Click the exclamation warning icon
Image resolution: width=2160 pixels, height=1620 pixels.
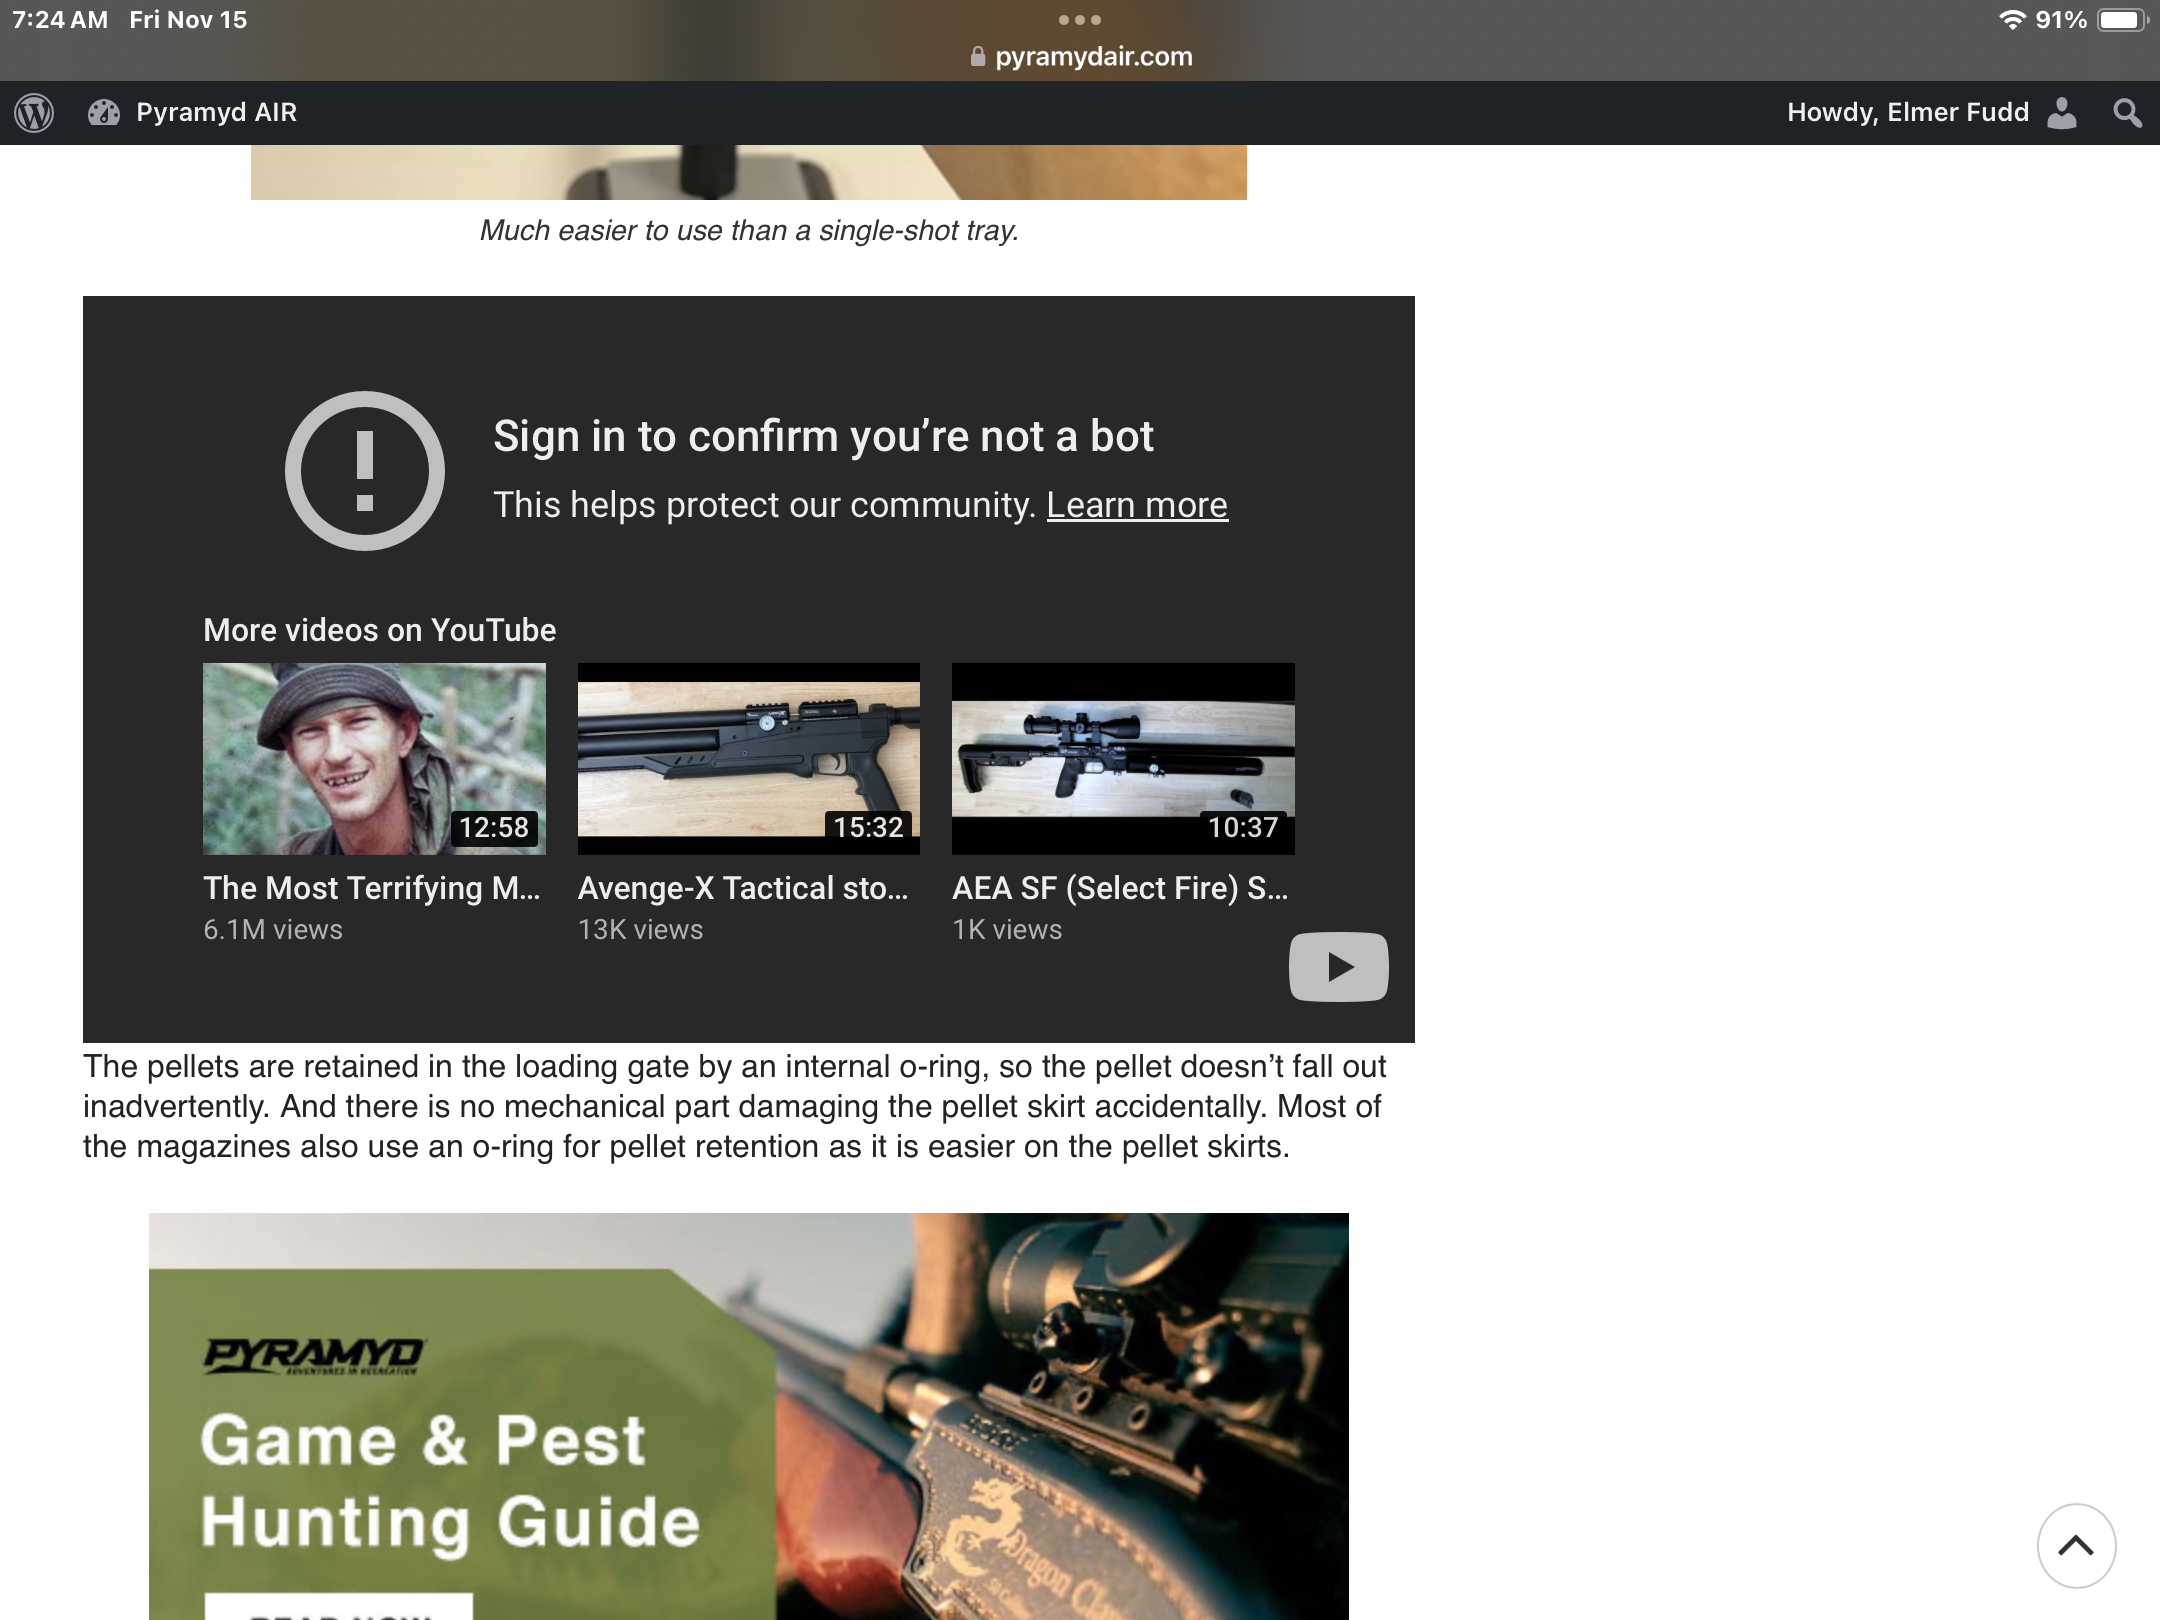(365, 470)
